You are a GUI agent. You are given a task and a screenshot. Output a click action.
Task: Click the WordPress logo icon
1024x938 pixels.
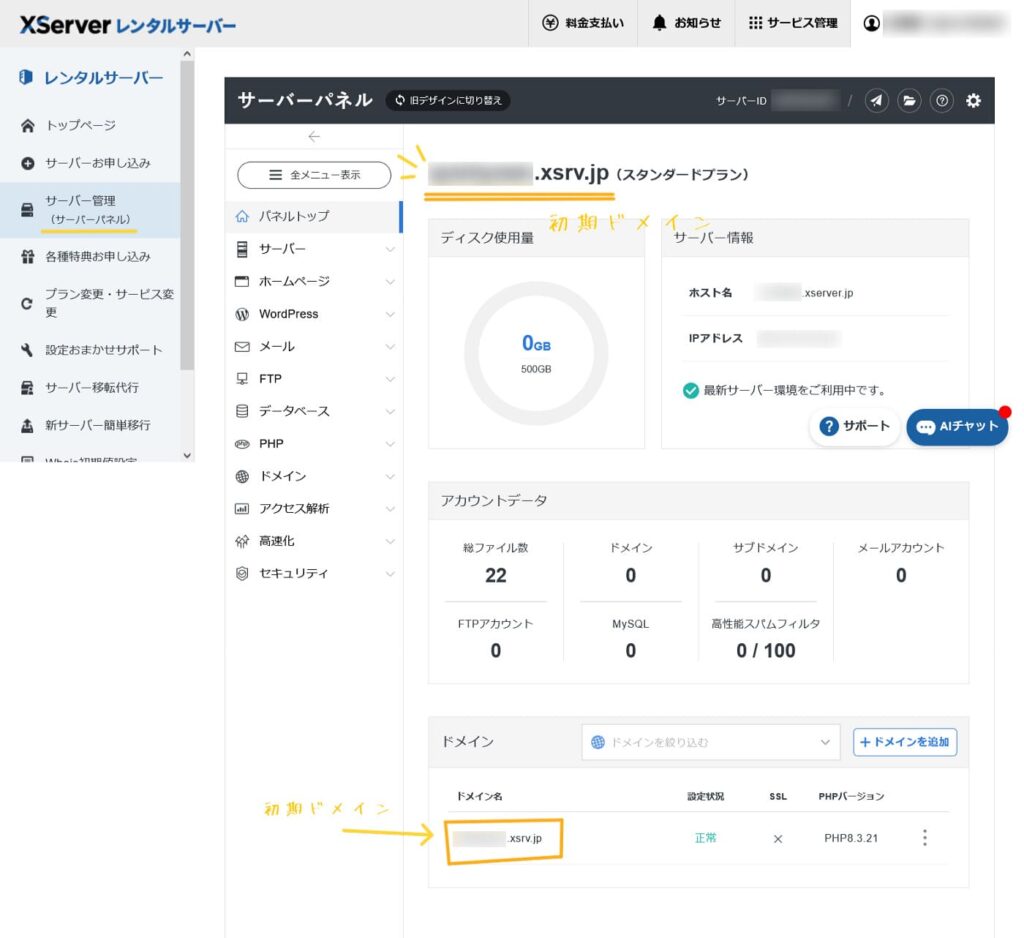click(x=242, y=314)
